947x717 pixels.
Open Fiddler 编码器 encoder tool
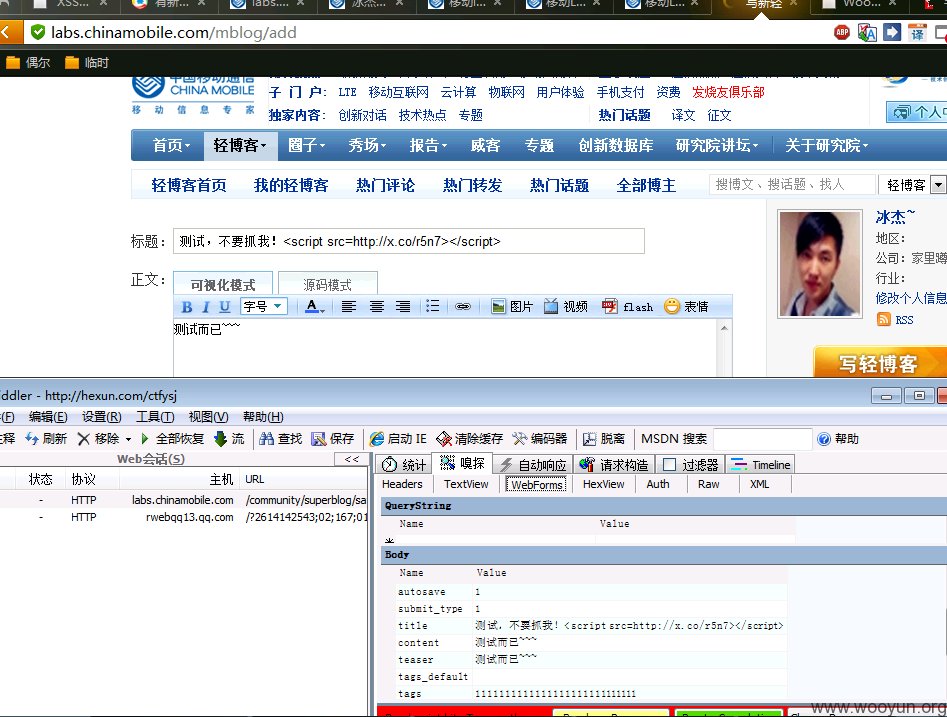[x=540, y=439]
